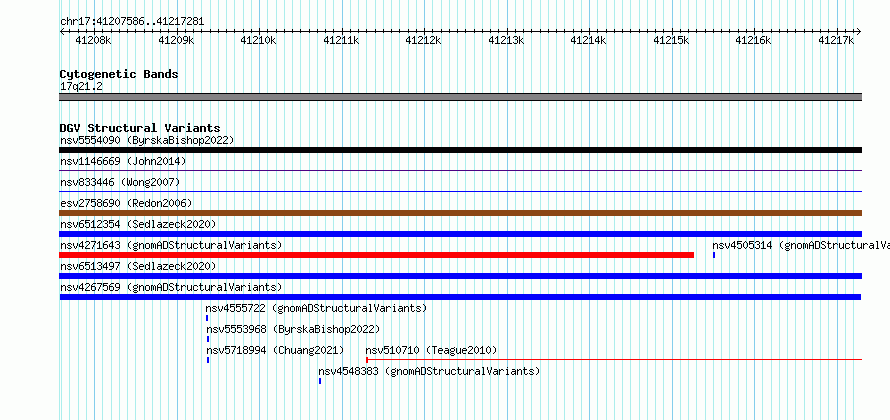
Task: Click the small blue nsv4555722 marker
Action: pos(207,318)
